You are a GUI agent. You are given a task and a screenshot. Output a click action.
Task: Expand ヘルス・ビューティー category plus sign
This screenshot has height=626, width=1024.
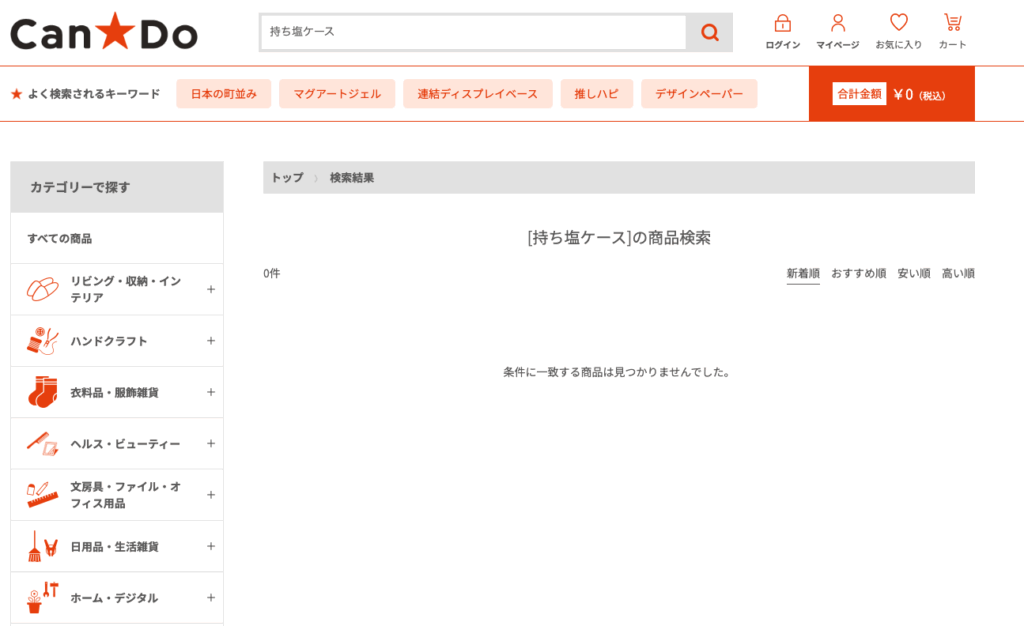pos(211,443)
